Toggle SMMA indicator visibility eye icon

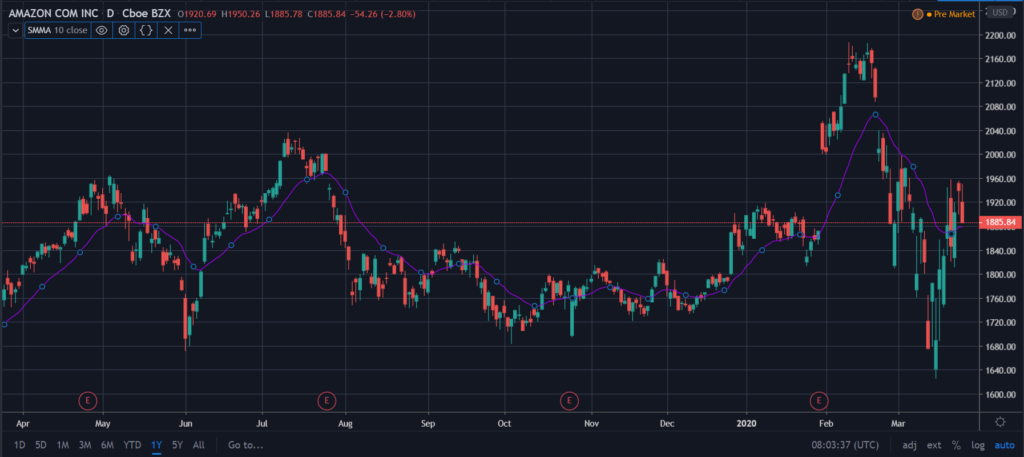(x=101, y=30)
